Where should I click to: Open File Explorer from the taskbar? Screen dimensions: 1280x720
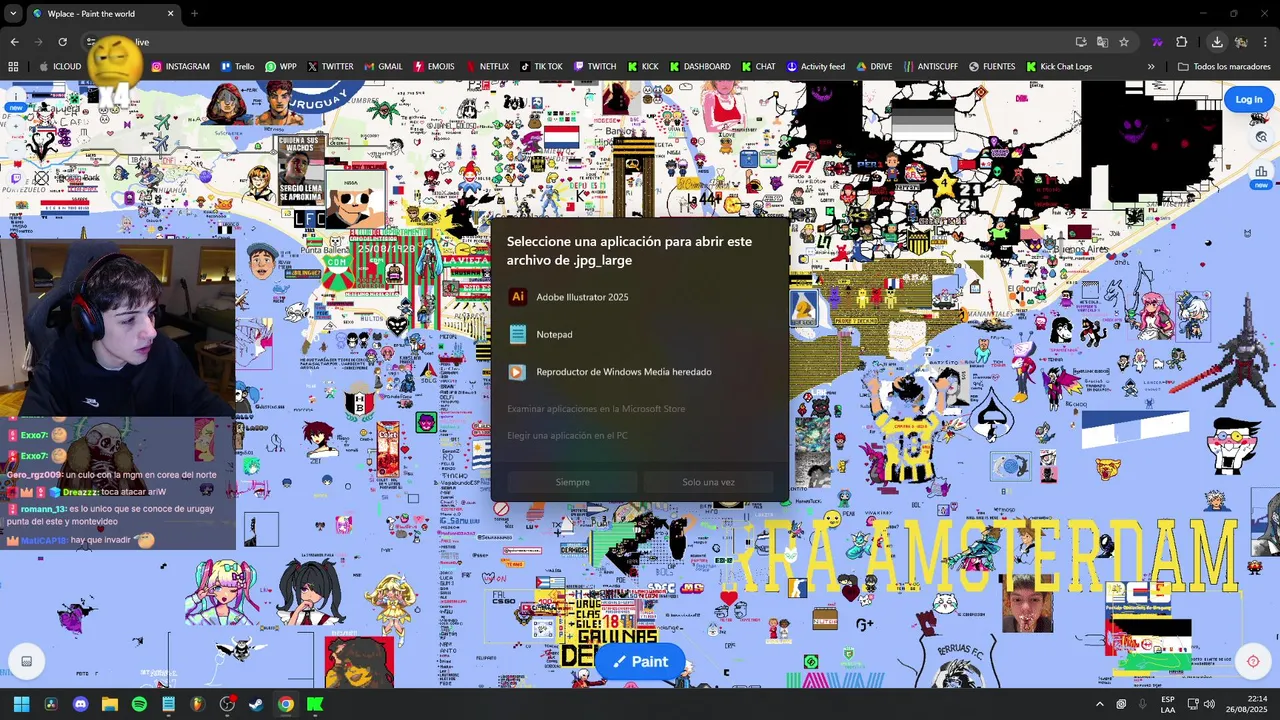pyautogui.click(x=110, y=704)
